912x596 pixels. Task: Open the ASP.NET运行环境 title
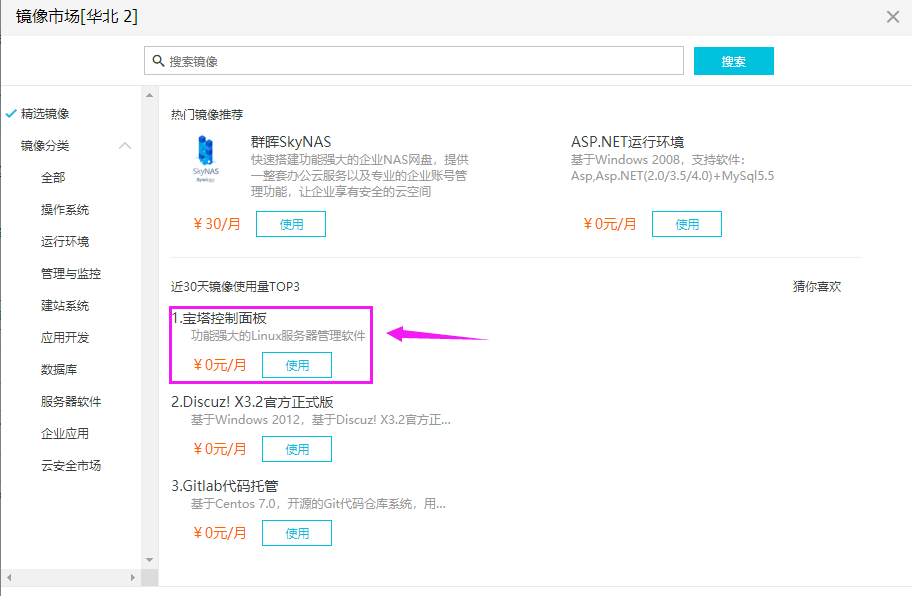(628, 142)
